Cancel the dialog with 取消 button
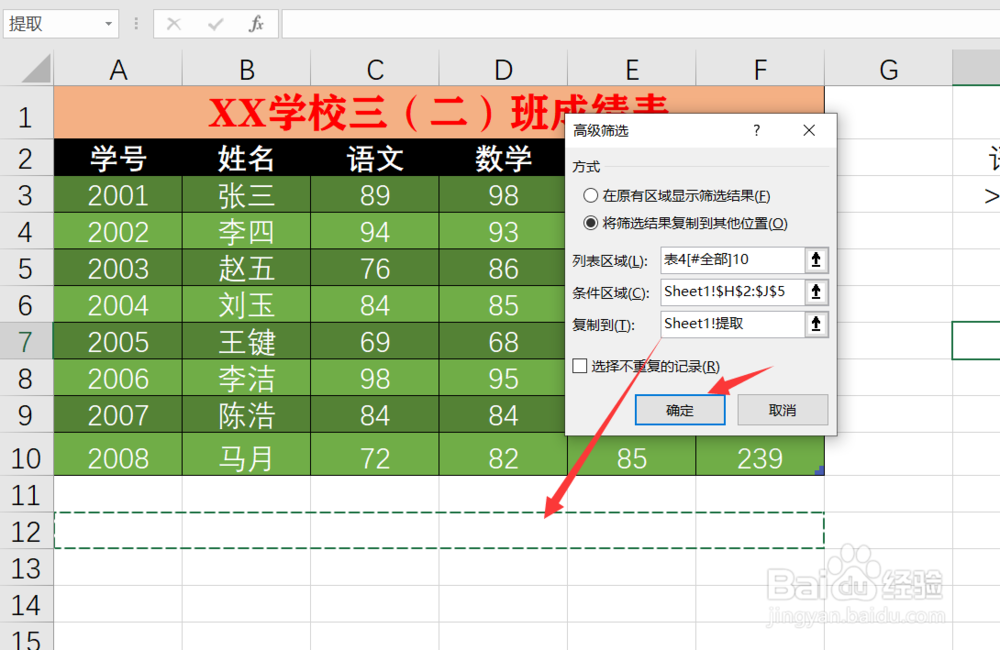The width and height of the screenshot is (1000, 650). pos(783,410)
